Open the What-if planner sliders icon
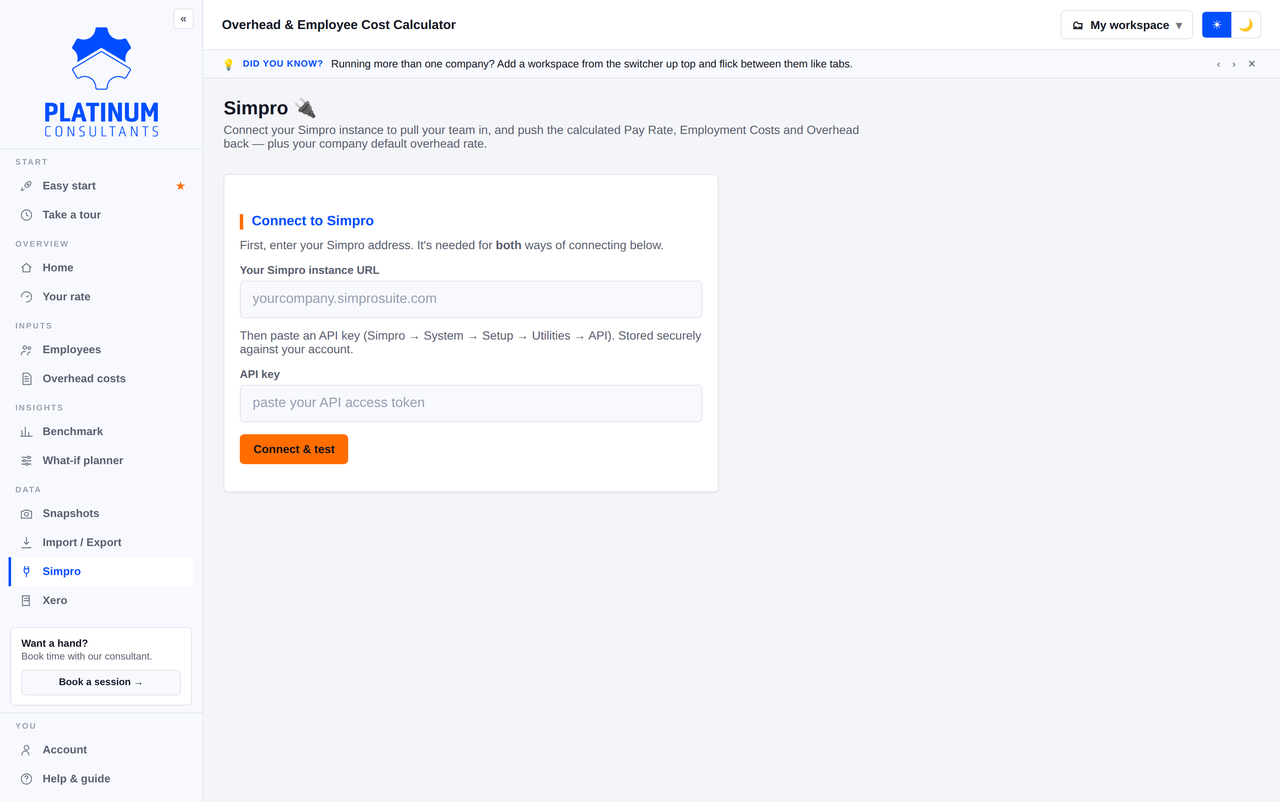Image resolution: width=1280 pixels, height=802 pixels. [26, 461]
